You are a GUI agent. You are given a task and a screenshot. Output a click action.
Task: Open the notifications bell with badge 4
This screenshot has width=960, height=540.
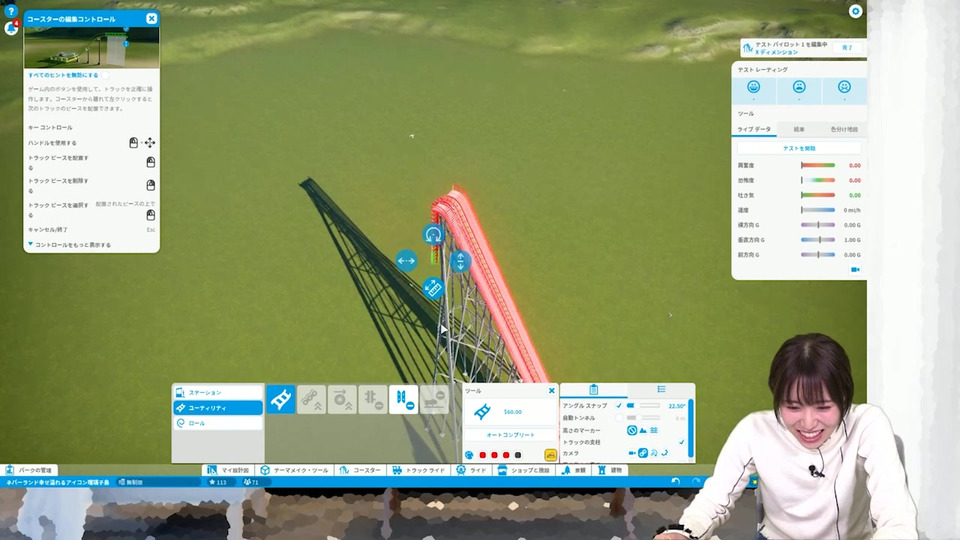coord(11,28)
